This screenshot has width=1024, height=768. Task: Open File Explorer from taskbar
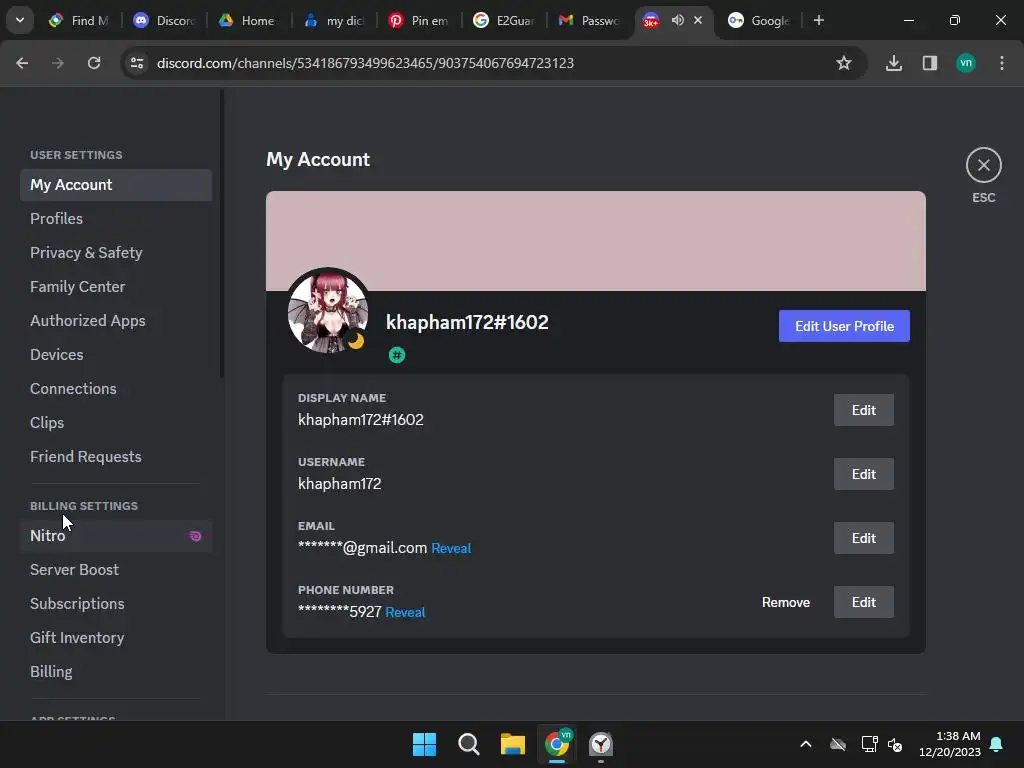pos(513,744)
